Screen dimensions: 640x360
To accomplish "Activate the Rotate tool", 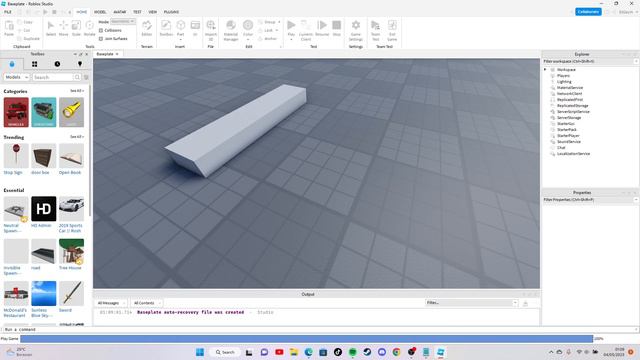I will [x=89, y=28].
